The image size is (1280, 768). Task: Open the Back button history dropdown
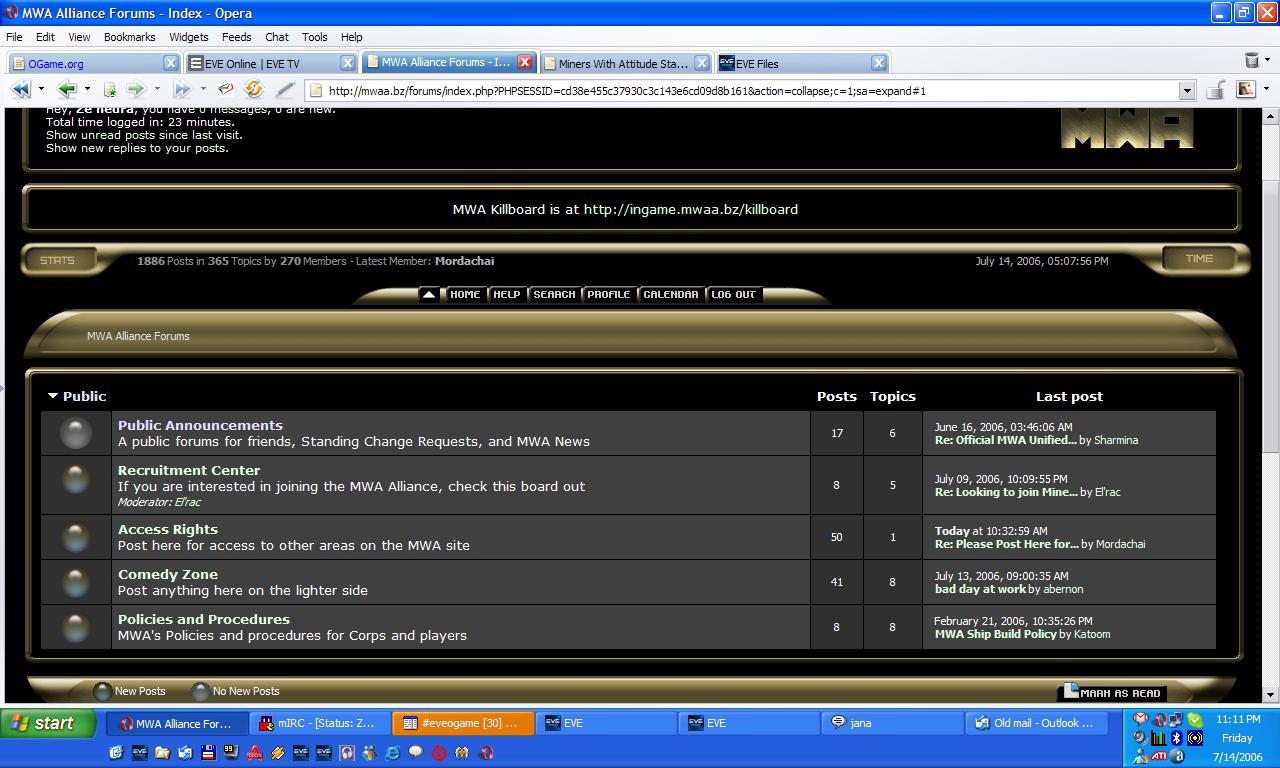[87, 90]
